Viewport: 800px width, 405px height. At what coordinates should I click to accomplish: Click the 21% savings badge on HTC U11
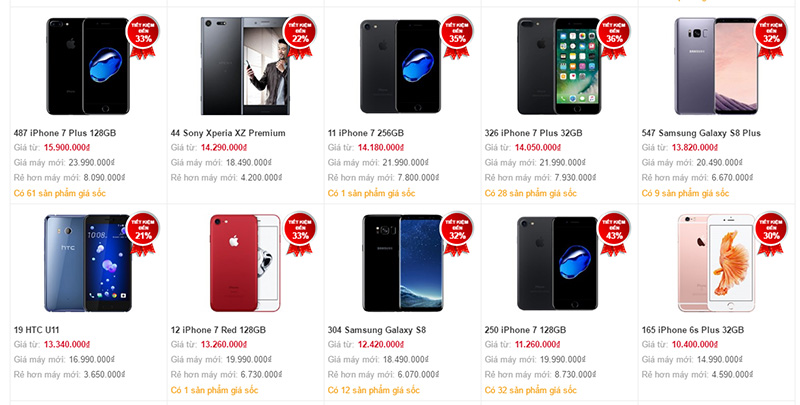coord(143,233)
